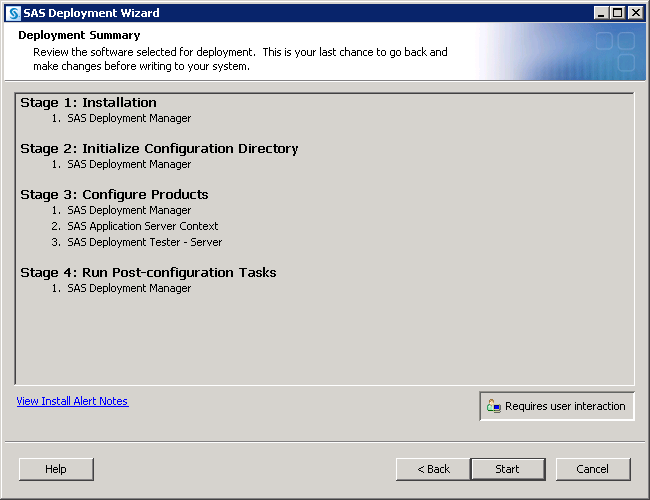Click the Stage 3: Configure Products heading

coord(114,194)
